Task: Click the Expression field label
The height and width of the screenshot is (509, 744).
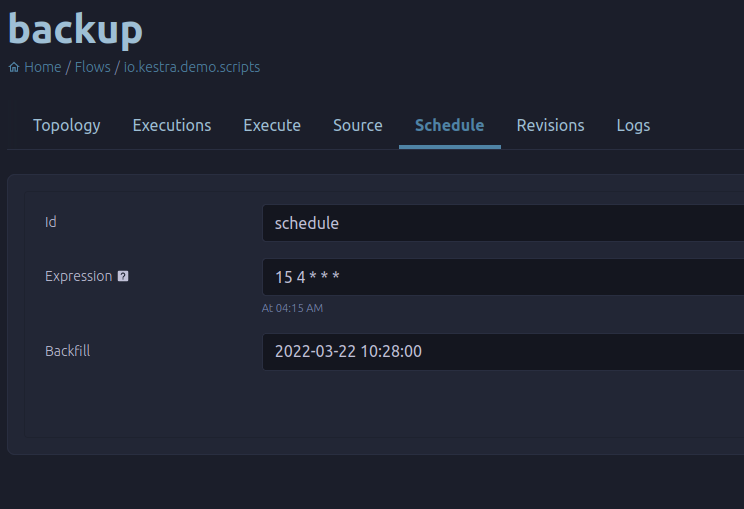Action: 78,276
